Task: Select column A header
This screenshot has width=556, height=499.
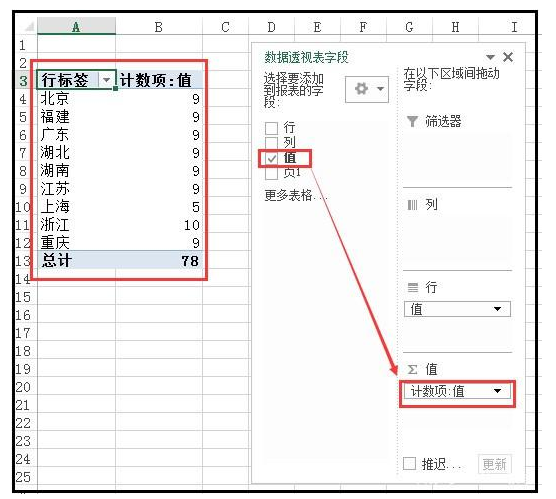Action: click(x=76, y=26)
